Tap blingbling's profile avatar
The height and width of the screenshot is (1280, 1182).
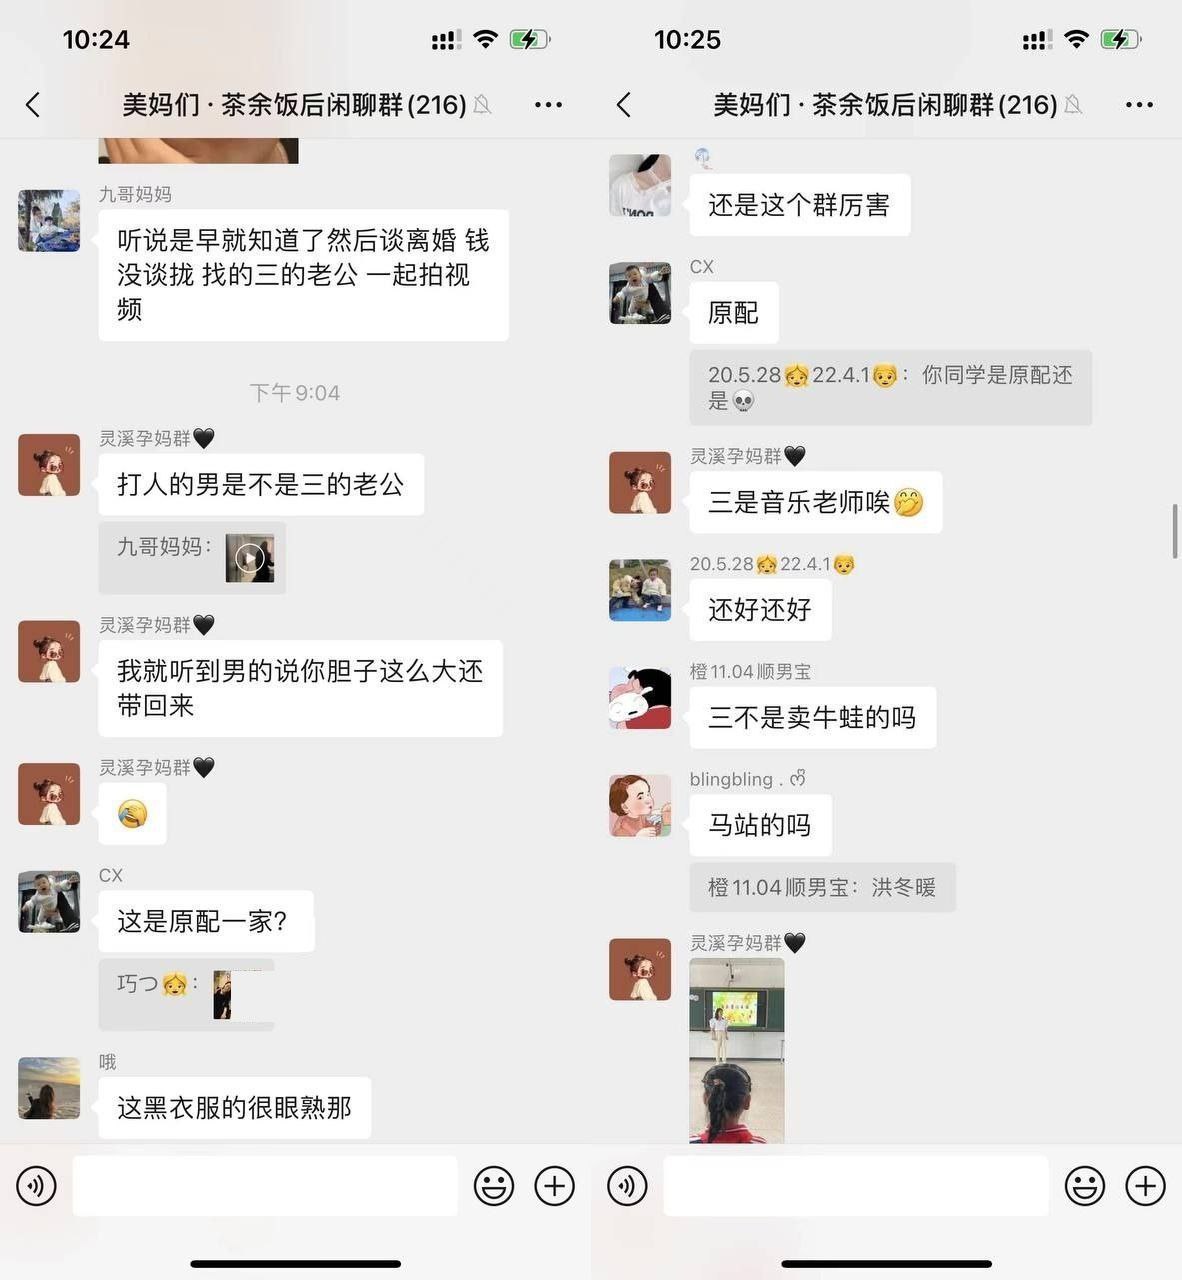640,806
